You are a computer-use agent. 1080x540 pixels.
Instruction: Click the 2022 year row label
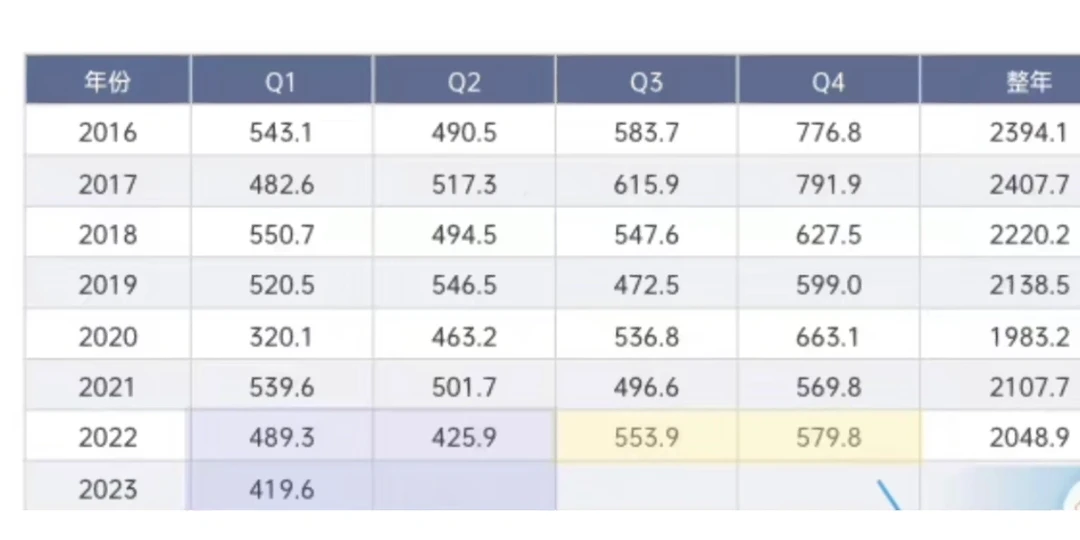click(107, 437)
